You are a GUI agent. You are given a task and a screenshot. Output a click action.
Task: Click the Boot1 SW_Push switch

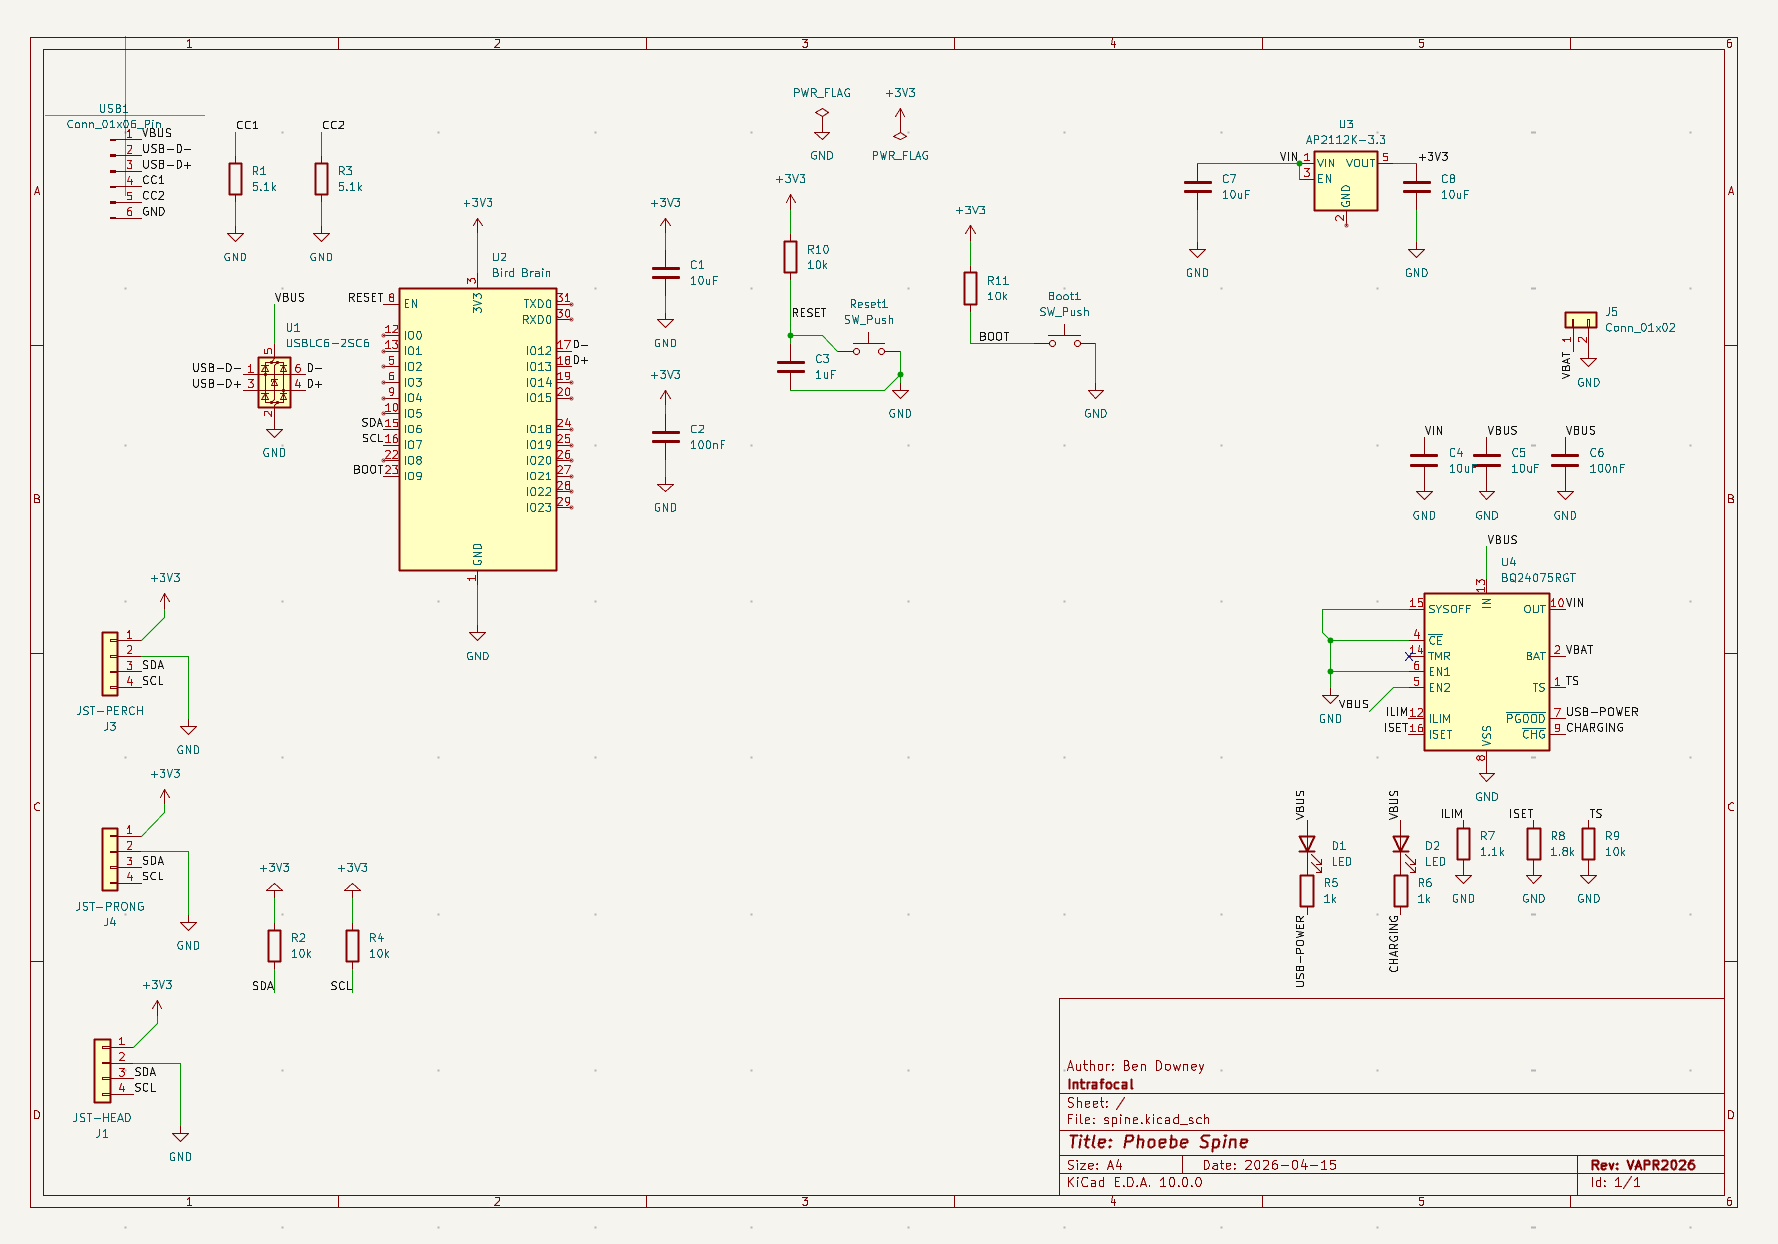[x=1064, y=339]
